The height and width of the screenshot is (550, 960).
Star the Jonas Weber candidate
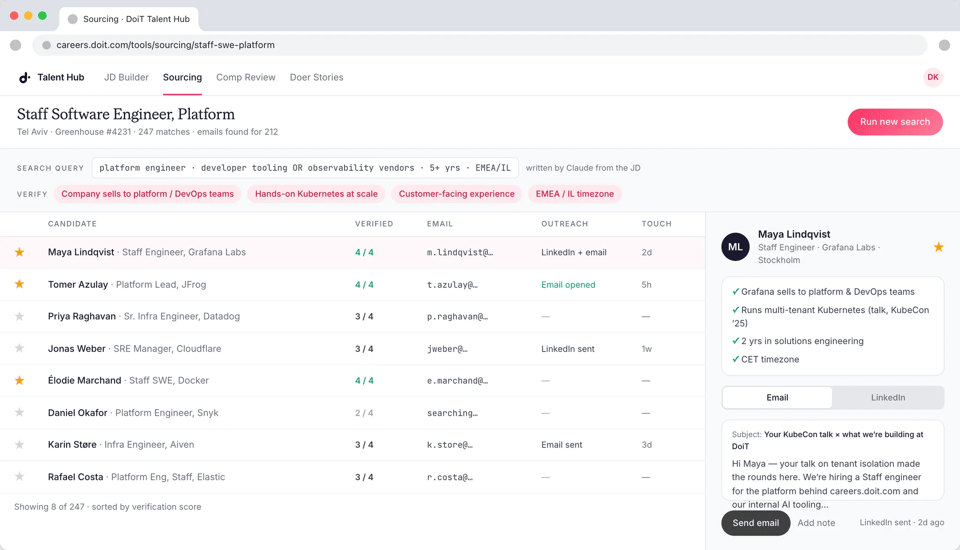click(20, 348)
